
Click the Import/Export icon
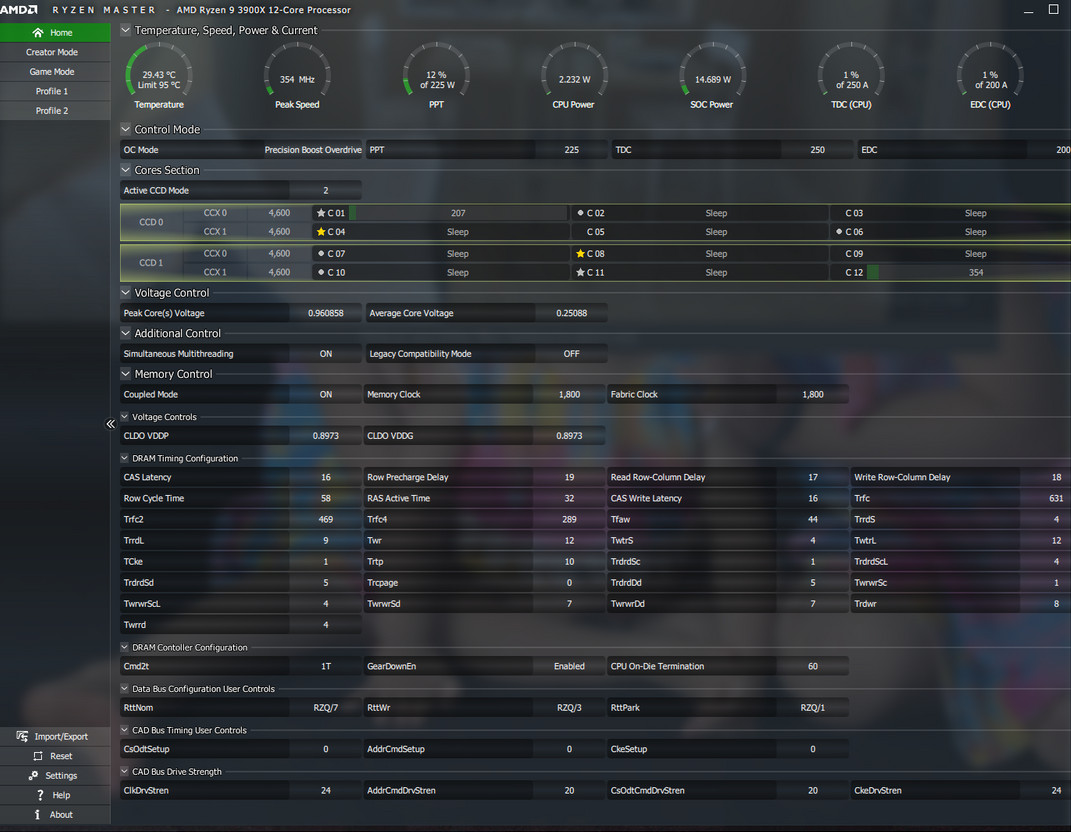click(23, 736)
